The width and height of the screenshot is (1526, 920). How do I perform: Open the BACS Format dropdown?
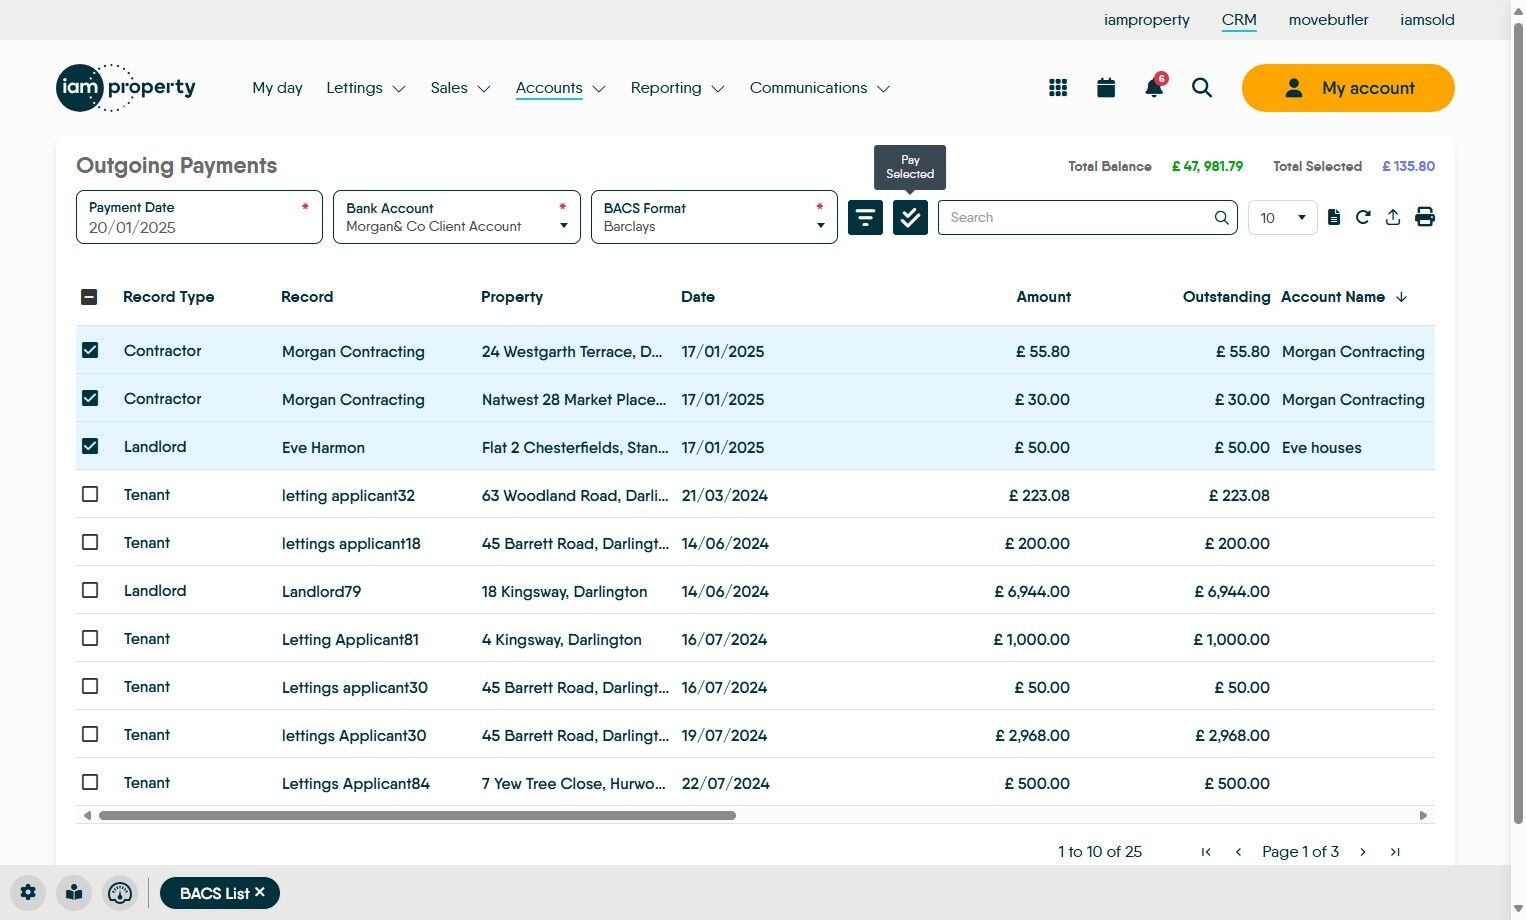(x=714, y=217)
